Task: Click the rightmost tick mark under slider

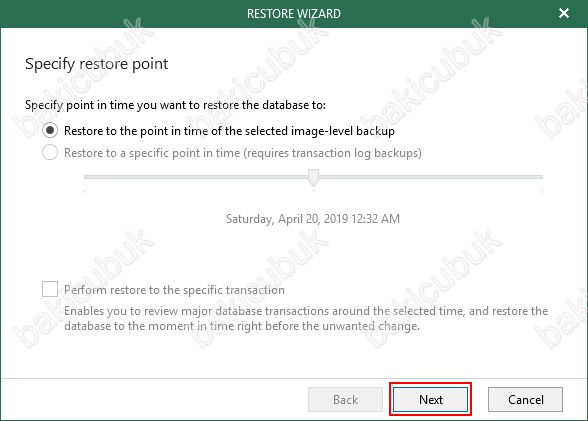Action: pos(542,191)
